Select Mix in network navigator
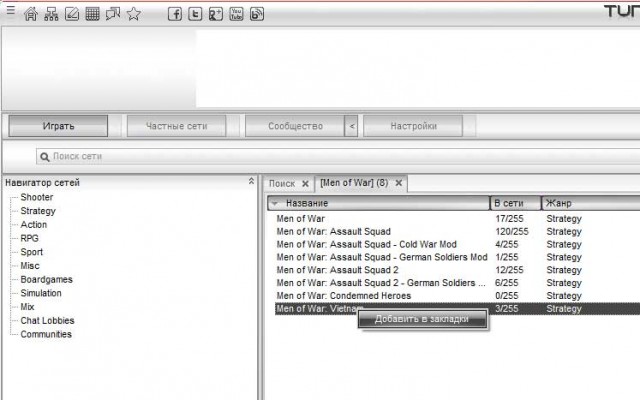Viewport: 640px width, 400px height. tap(27, 307)
